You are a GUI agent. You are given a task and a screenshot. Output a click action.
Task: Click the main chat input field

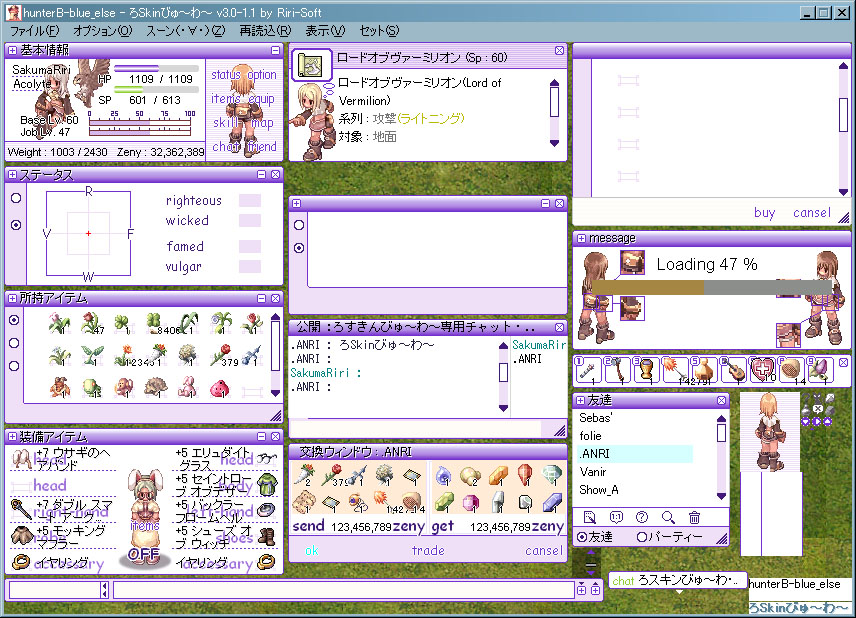pos(344,590)
